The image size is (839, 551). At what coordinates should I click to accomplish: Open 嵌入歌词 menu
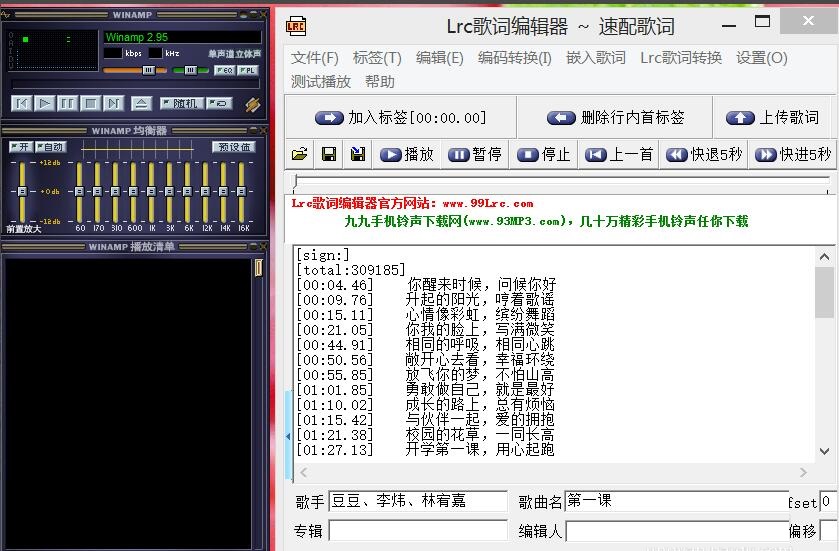(596, 58)
